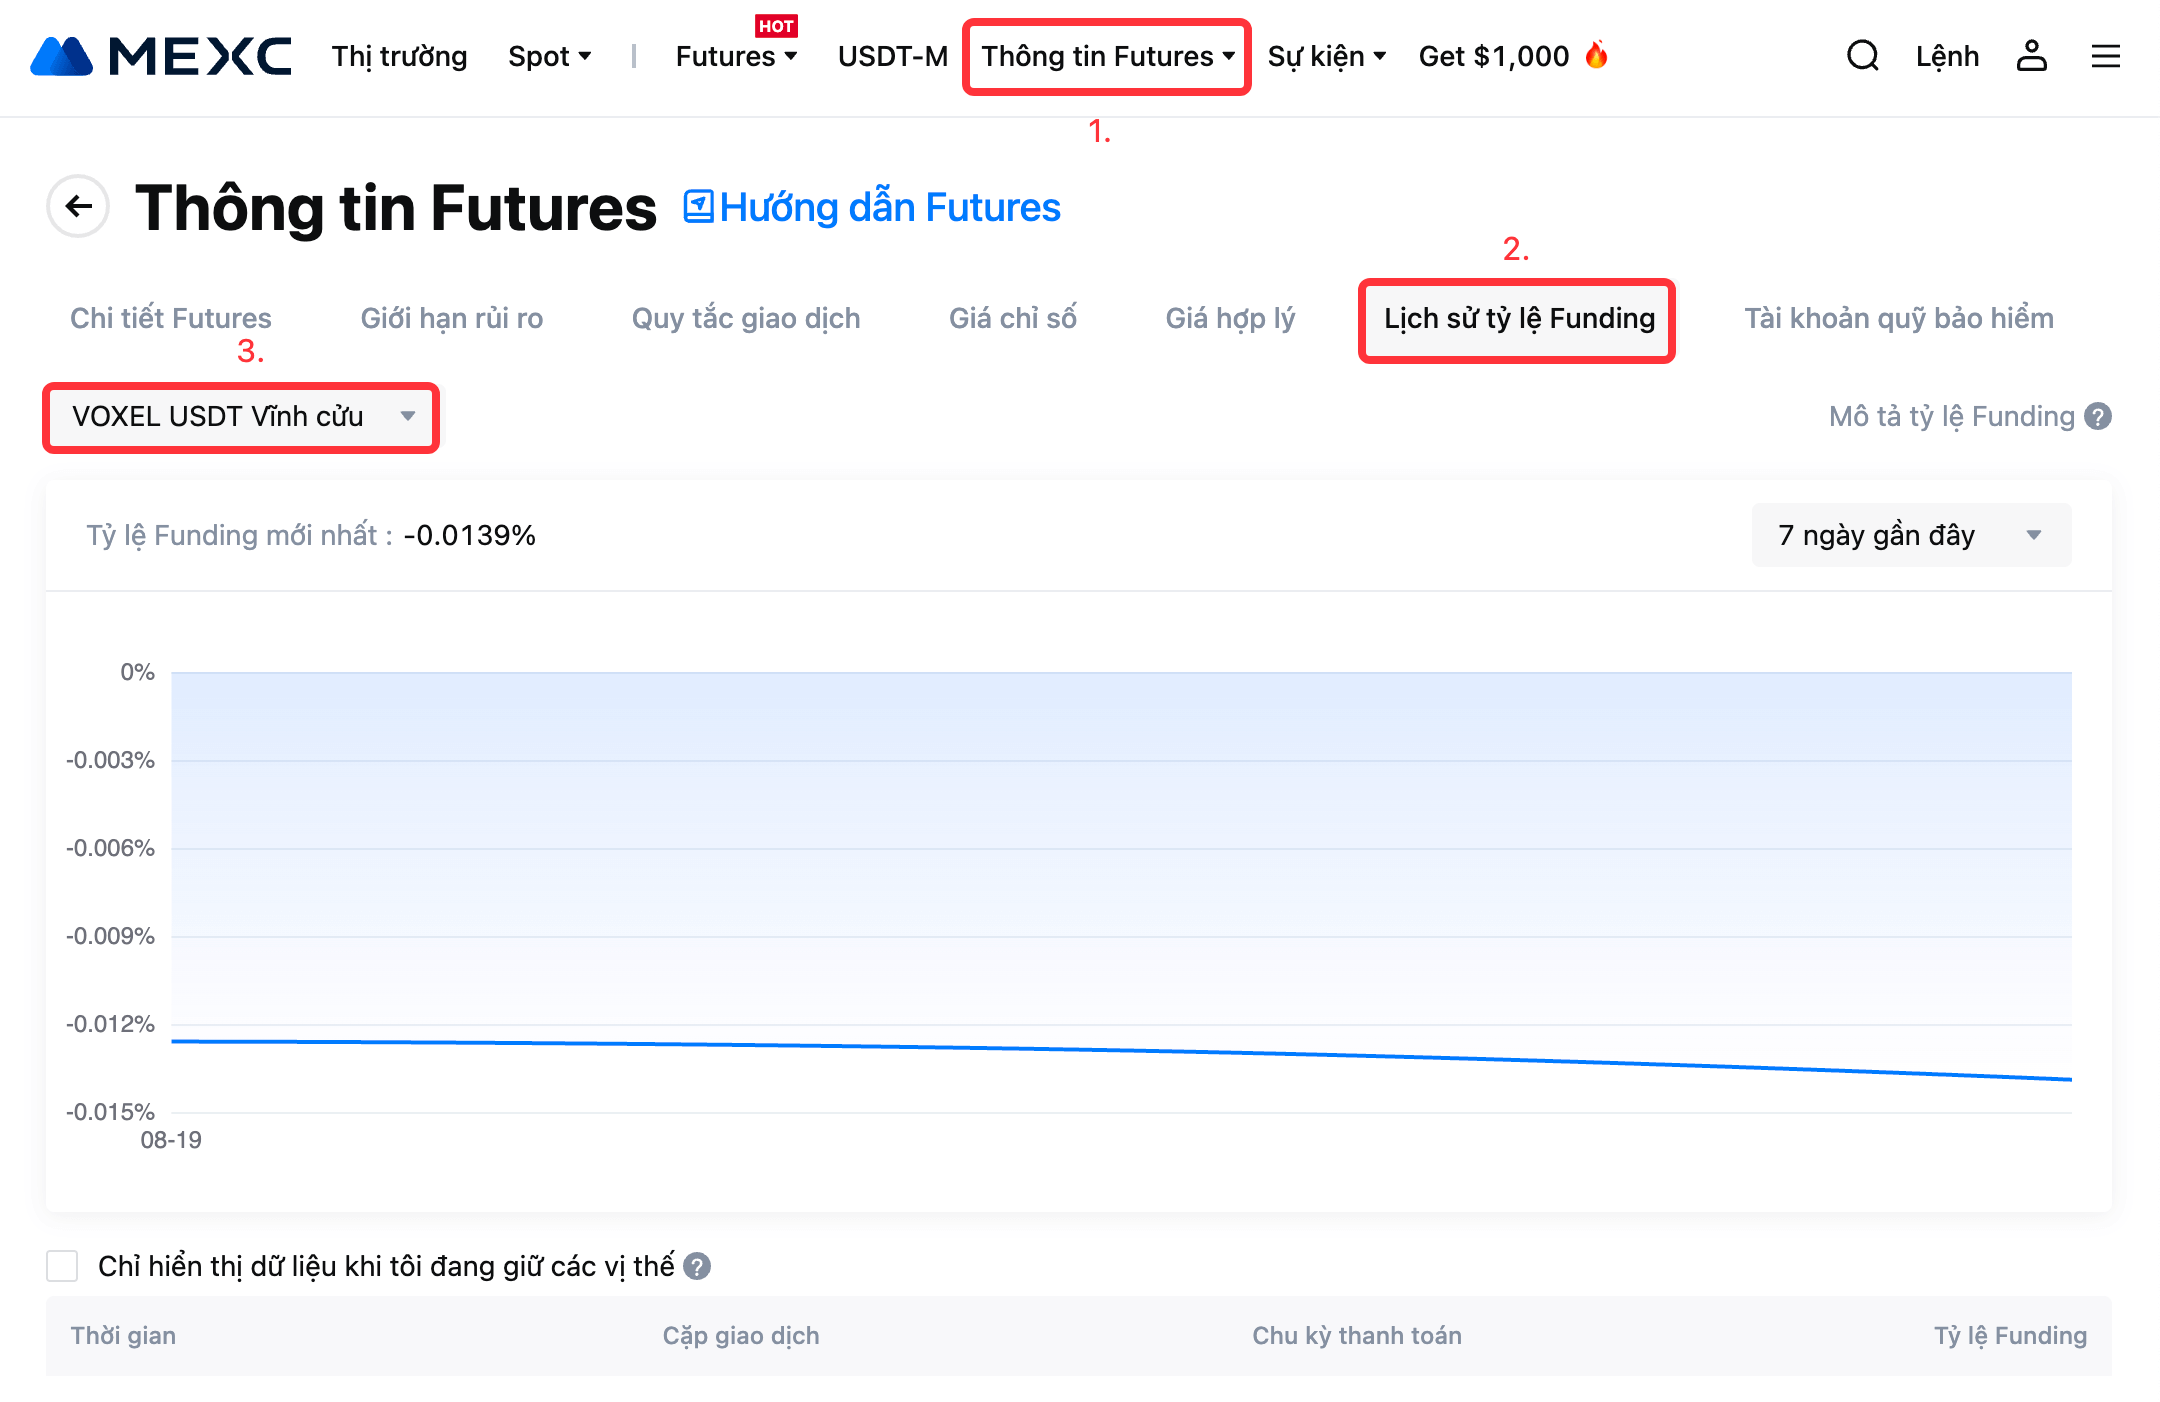The height and width of the screenshot is (1402, 2160).
Task: Click the Lệnh orders button
Action: click(1946, 56)
